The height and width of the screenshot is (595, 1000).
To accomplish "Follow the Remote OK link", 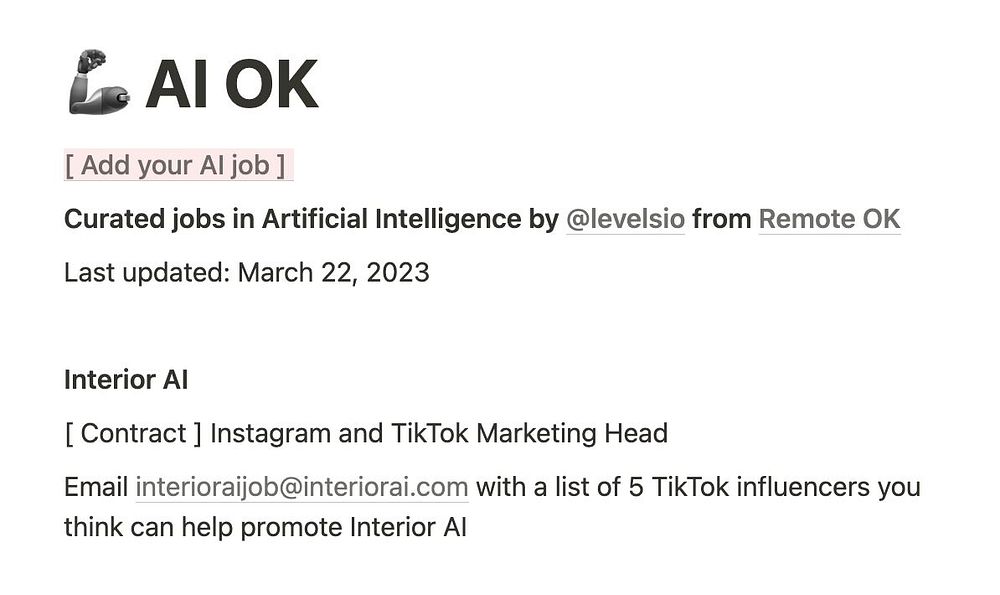I will pos(829,219).
